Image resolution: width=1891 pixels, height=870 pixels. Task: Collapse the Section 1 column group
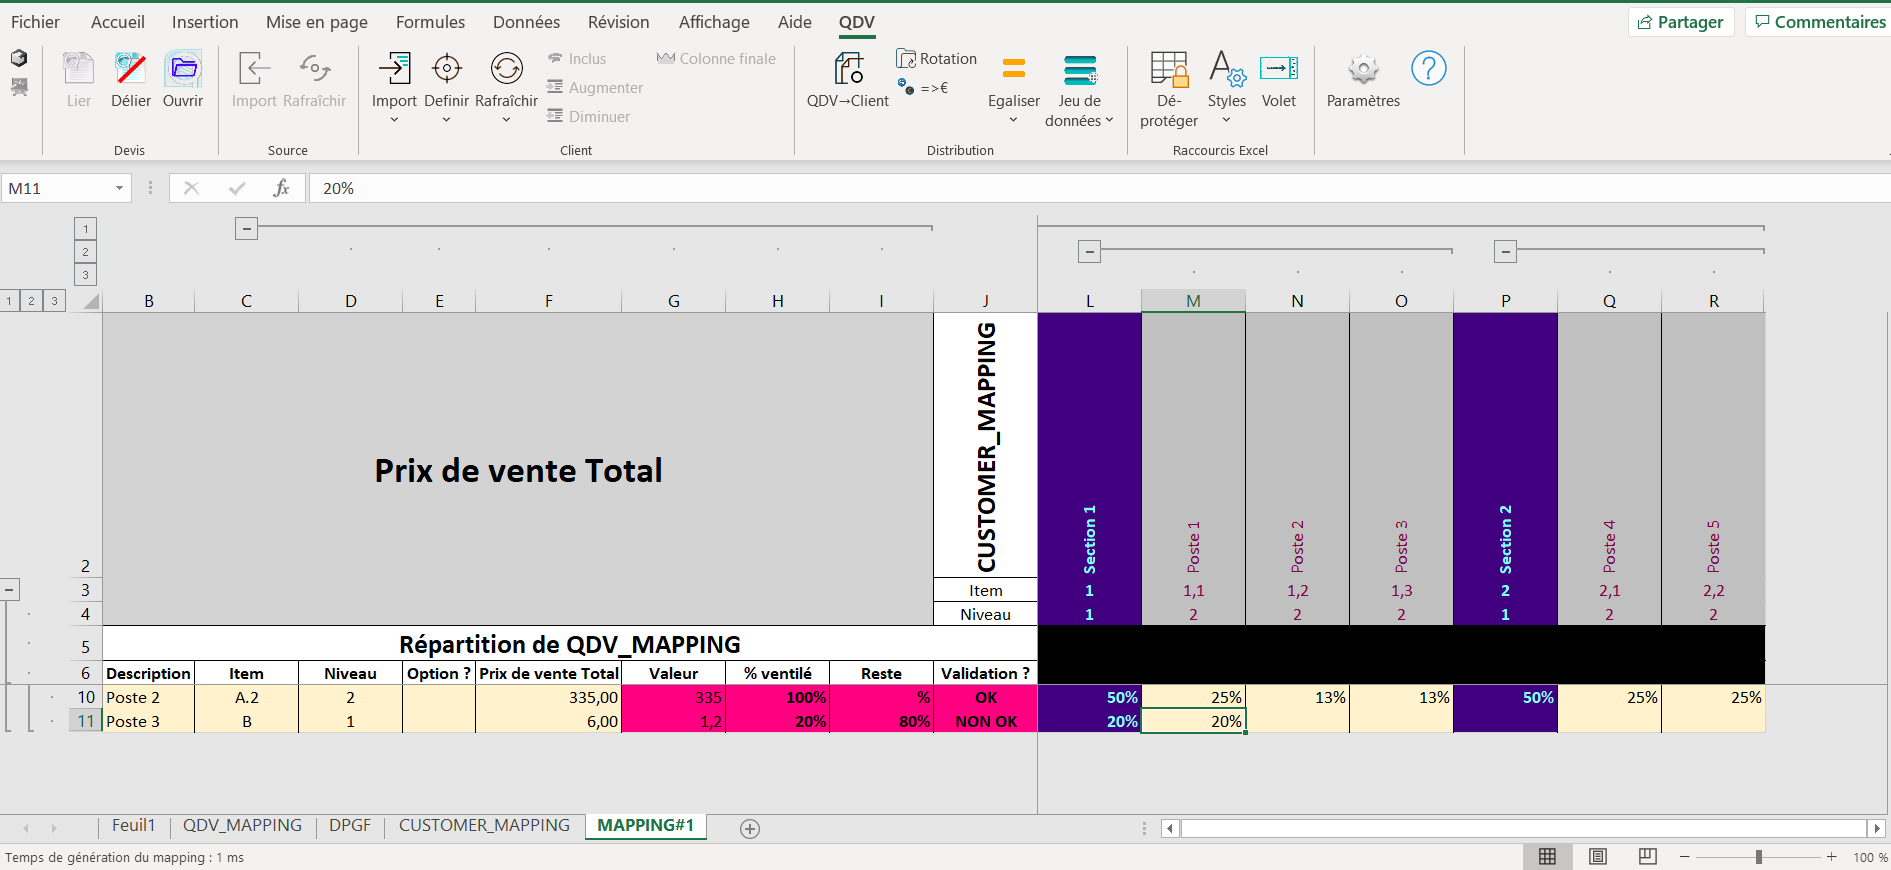(1090, 251)
